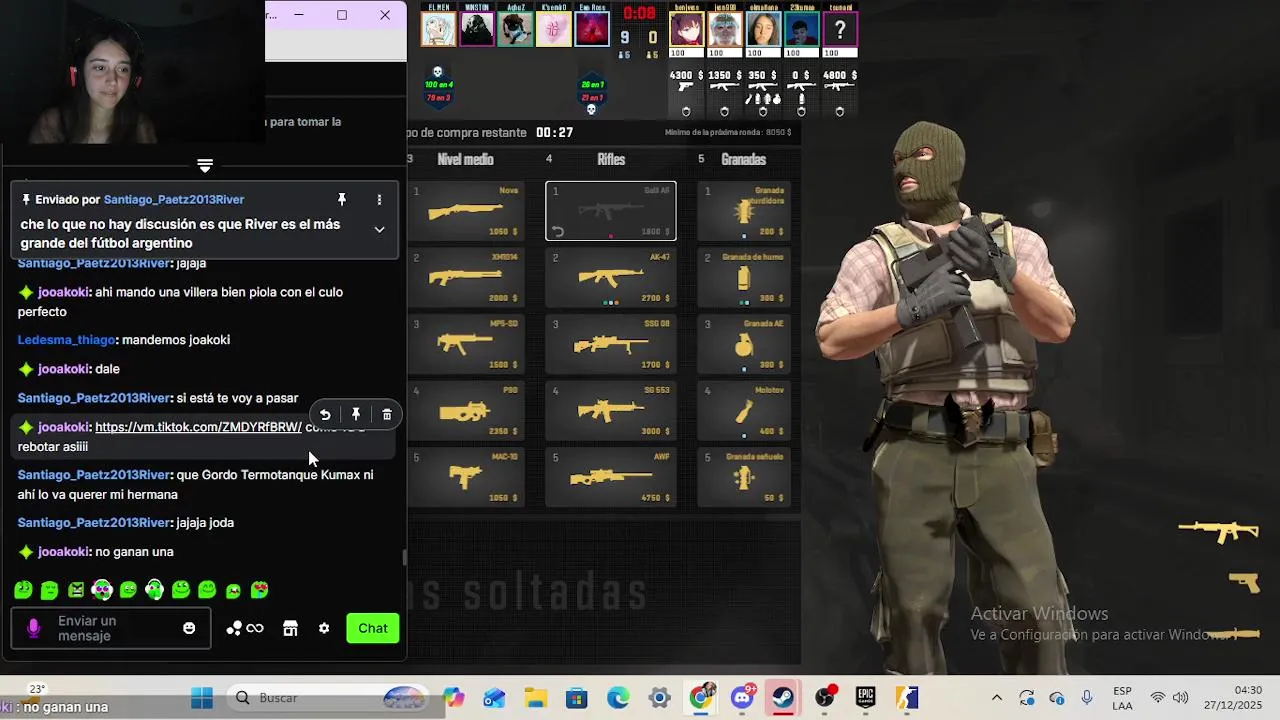The height and width of the screenshot is (720, 1280).
Task: Buy the Molotov
Action: pos(744,411)
